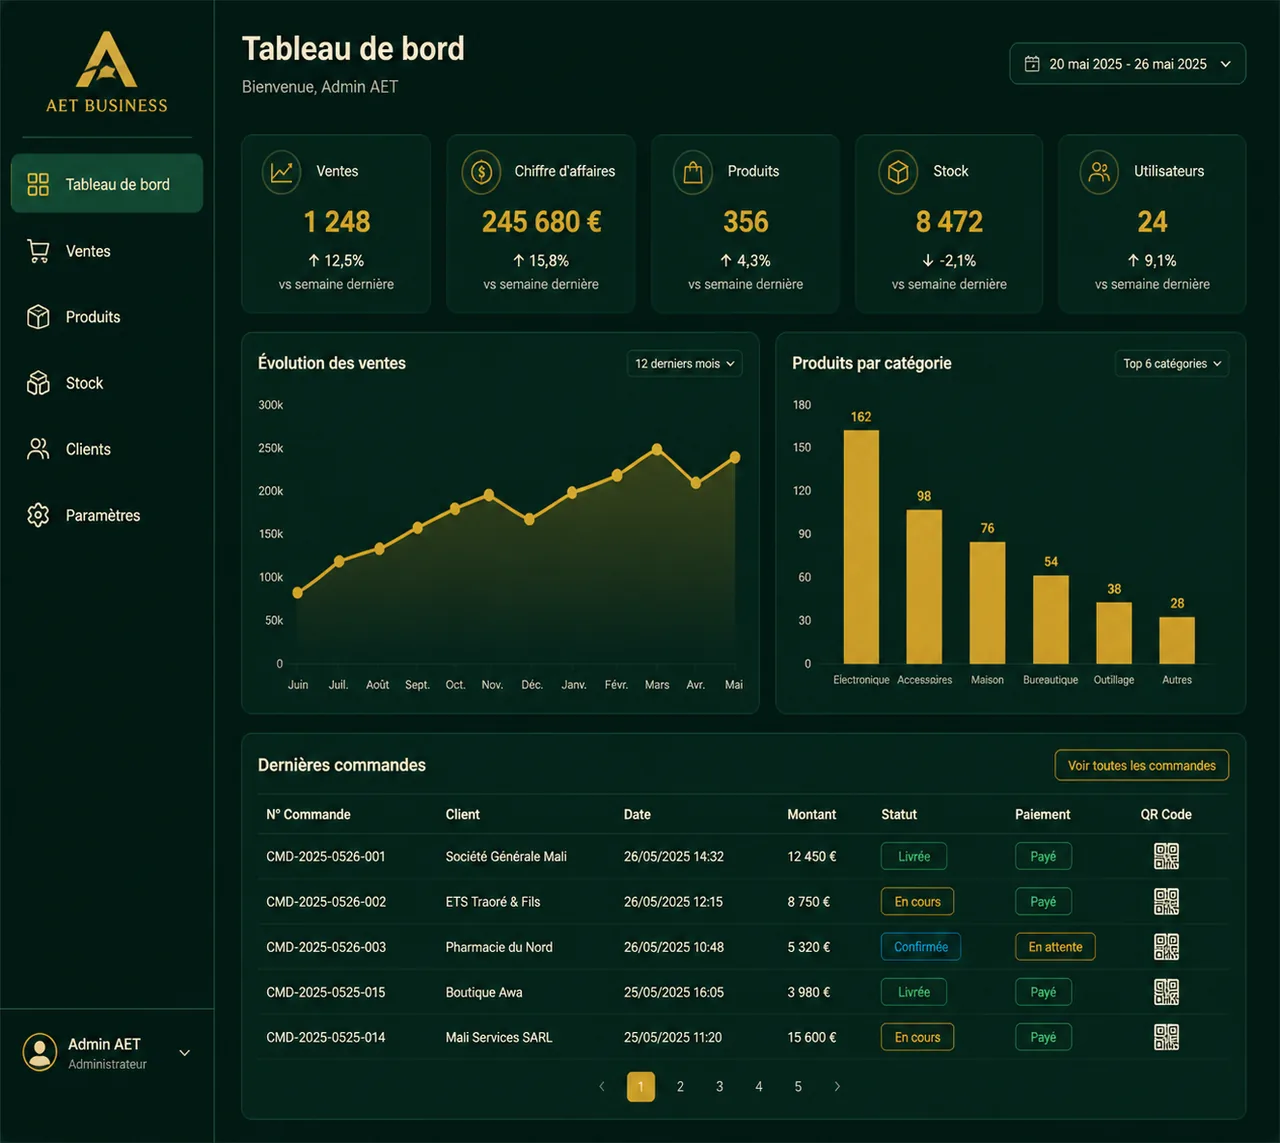Go to page 2 of orders

pos(680,1086)
